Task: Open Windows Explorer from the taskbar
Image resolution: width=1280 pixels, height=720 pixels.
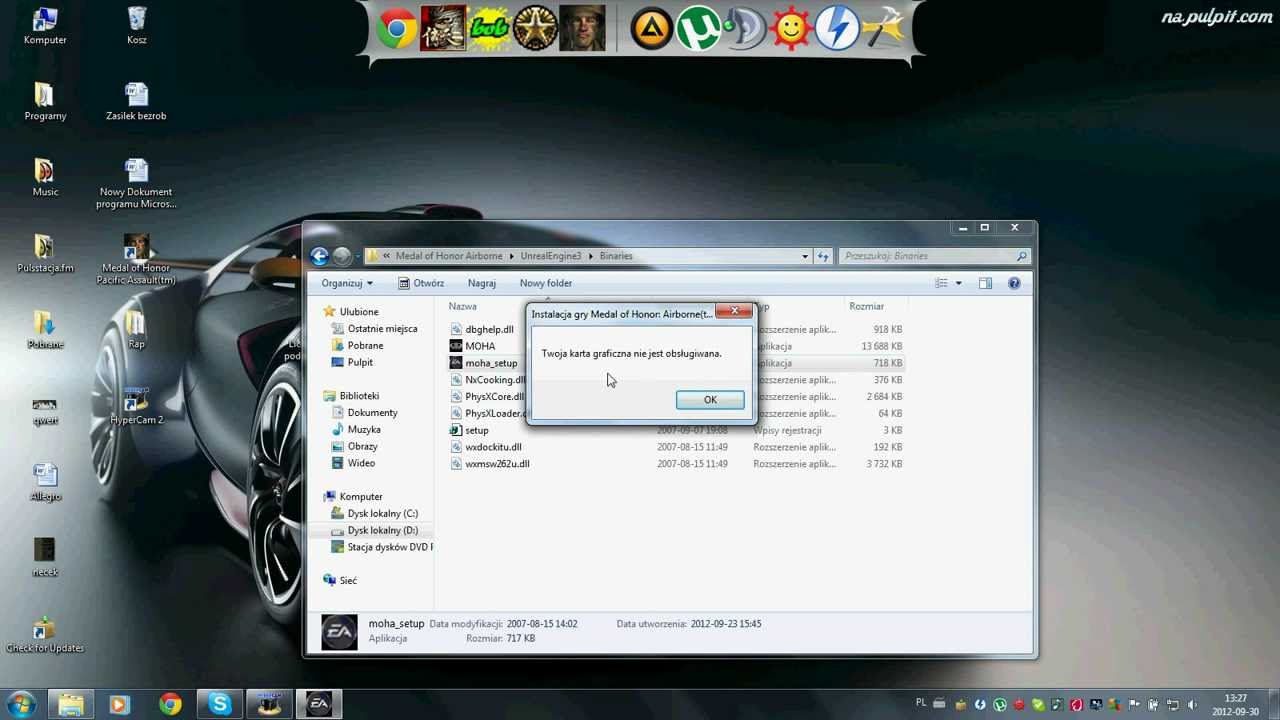Action: click(70, 704)
